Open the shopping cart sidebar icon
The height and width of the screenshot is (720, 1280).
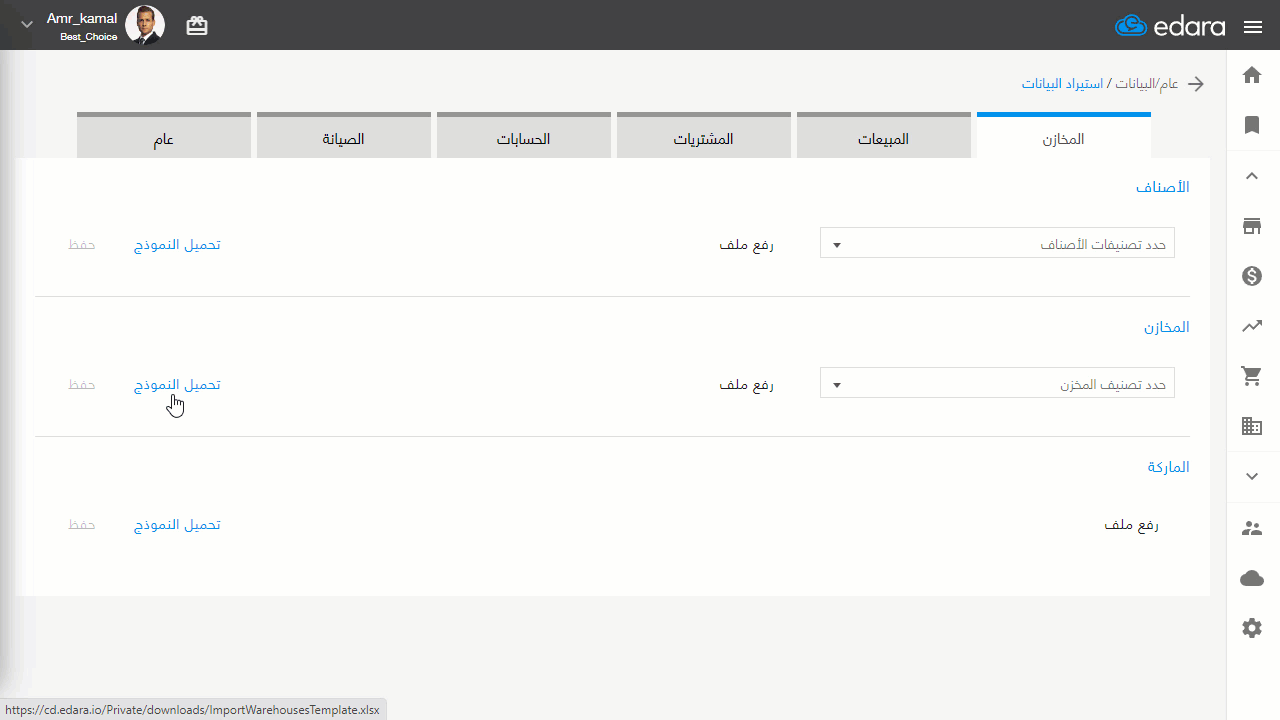click(x=1252, y=376)
